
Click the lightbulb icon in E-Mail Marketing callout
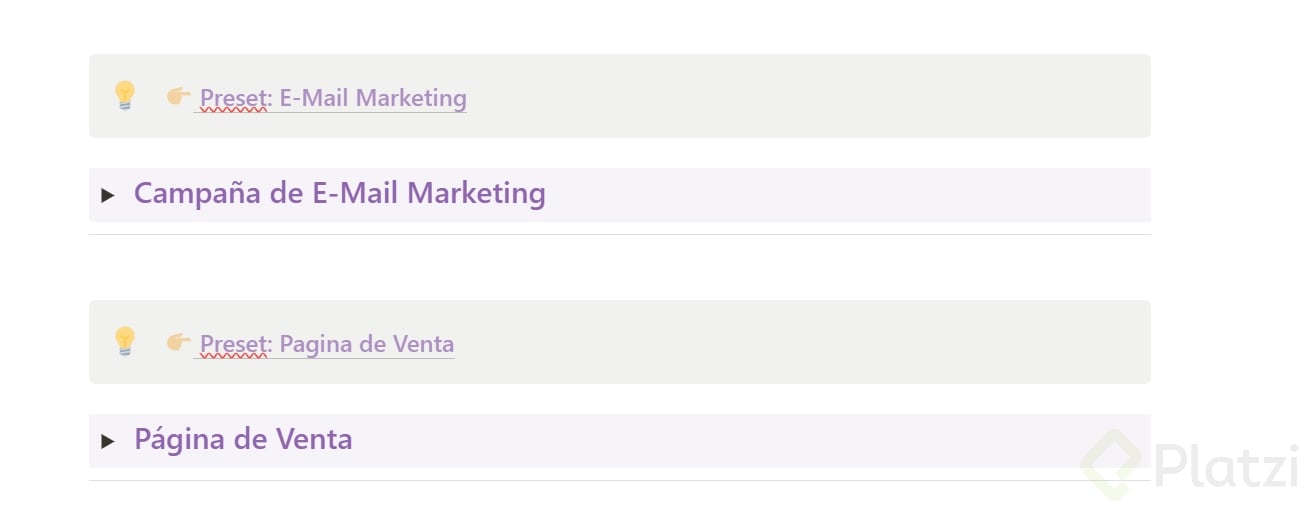click(124, 96)
